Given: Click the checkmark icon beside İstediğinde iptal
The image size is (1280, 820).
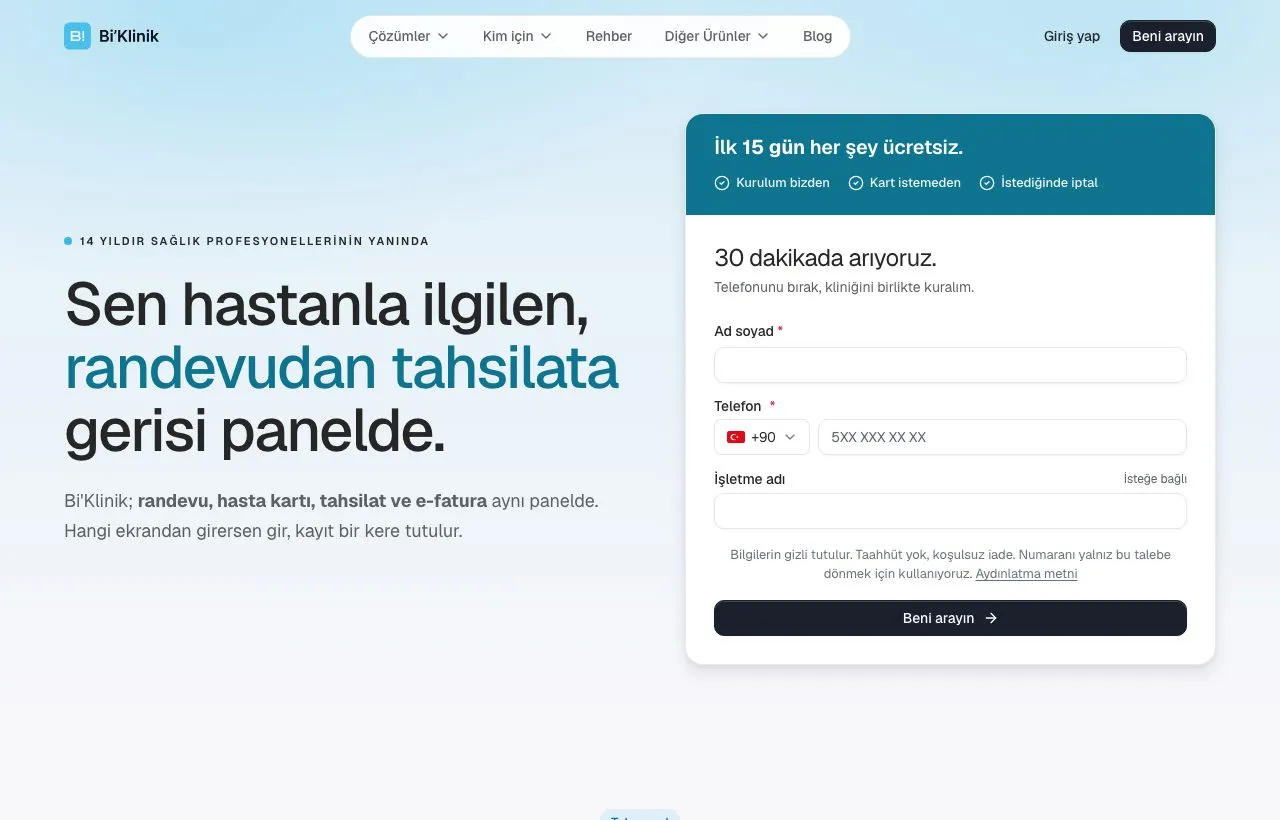Looking at the screenshot, I should click(987, 183).
